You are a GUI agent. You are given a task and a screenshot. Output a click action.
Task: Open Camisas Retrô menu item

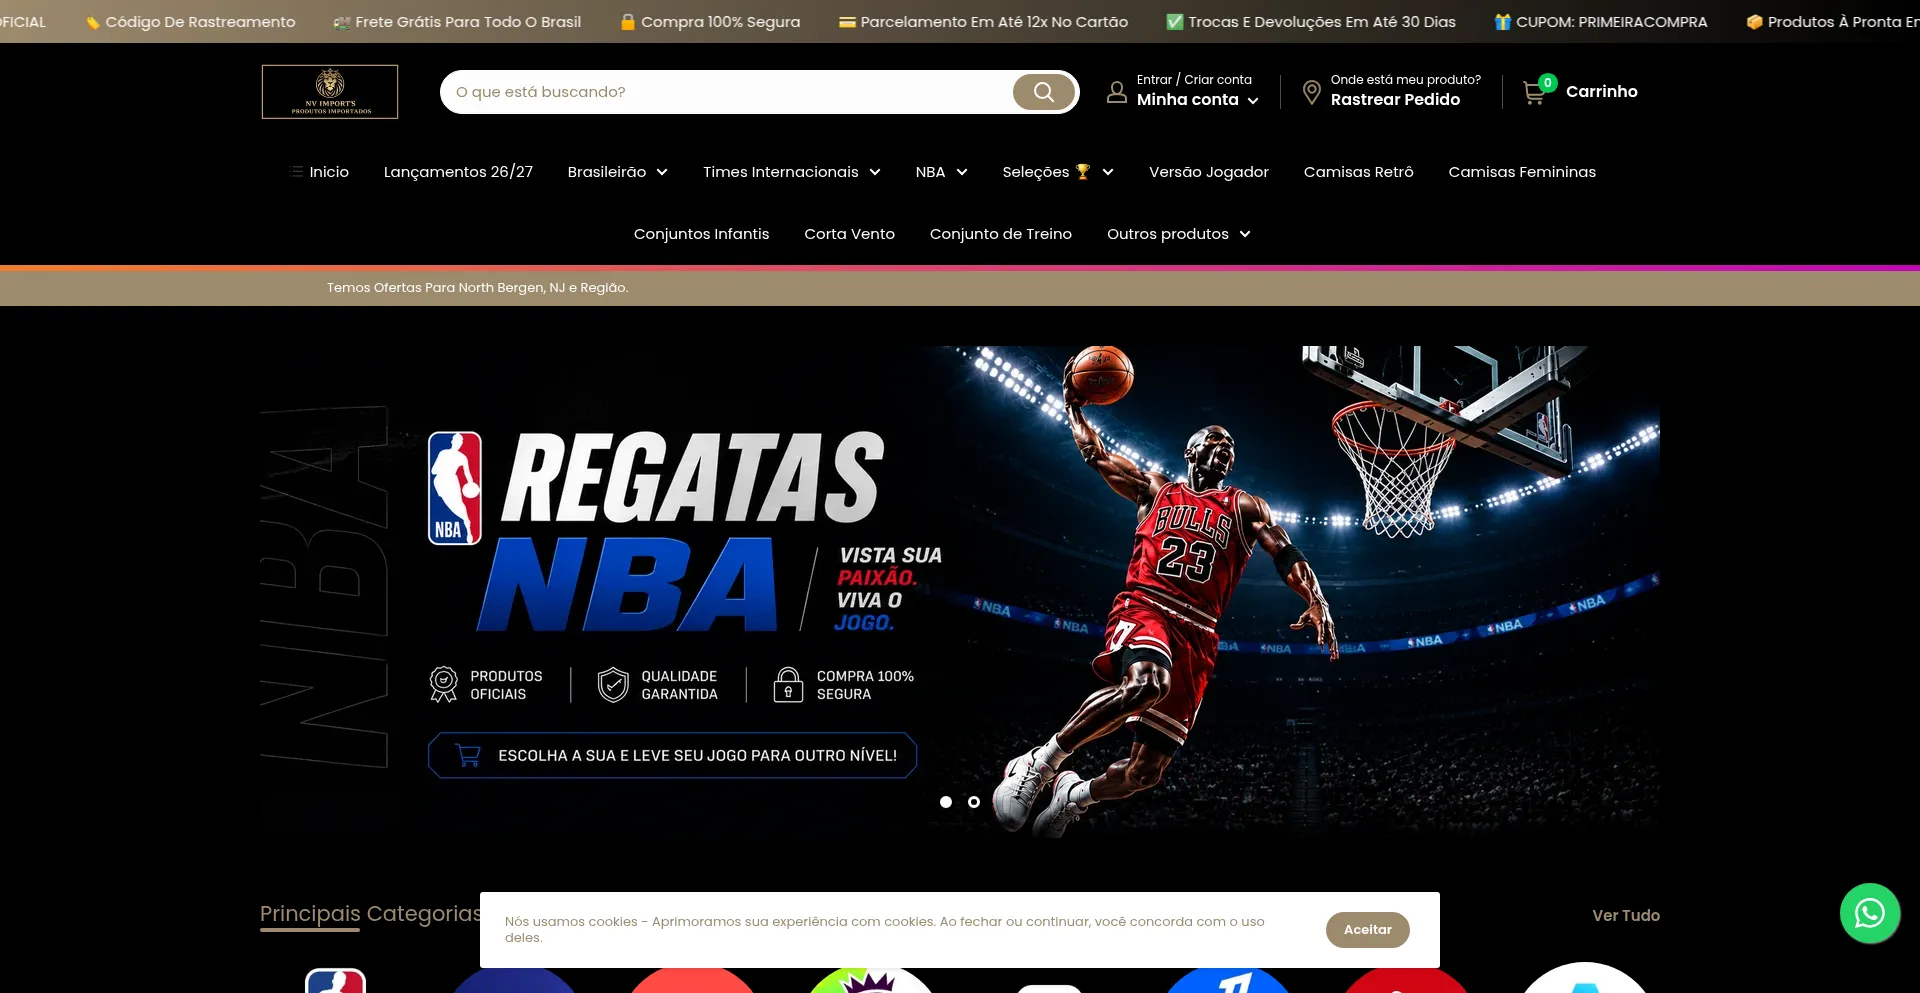pyautogui.click(x=1358, y=172)
